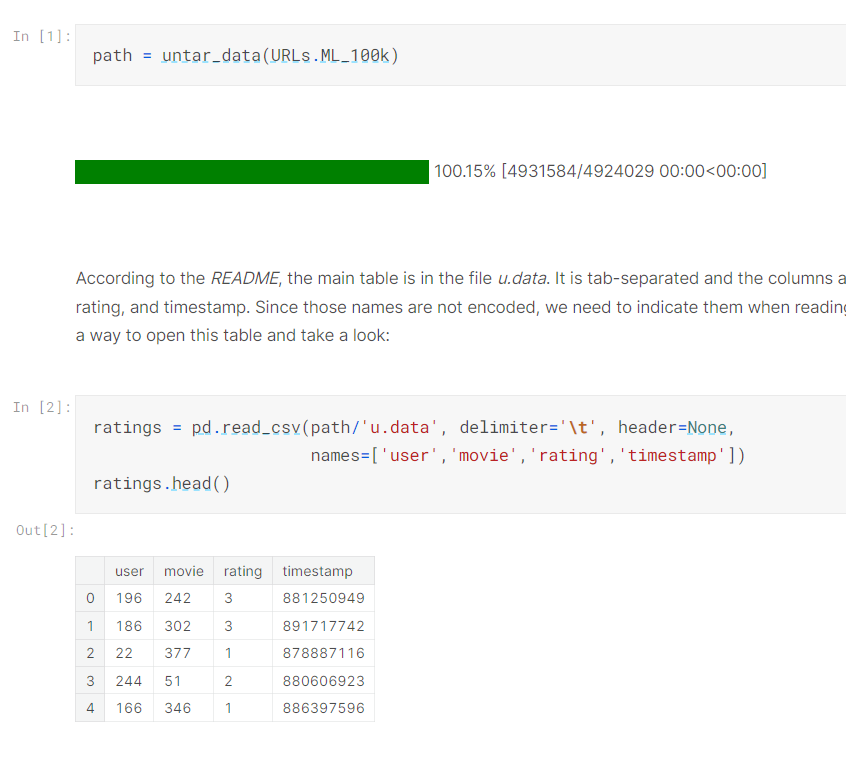Image resolution: width=846 pixels, height=775 pixels.
Task: Click the "'timestamp'" string in the code
Action: tap(672, 456)
